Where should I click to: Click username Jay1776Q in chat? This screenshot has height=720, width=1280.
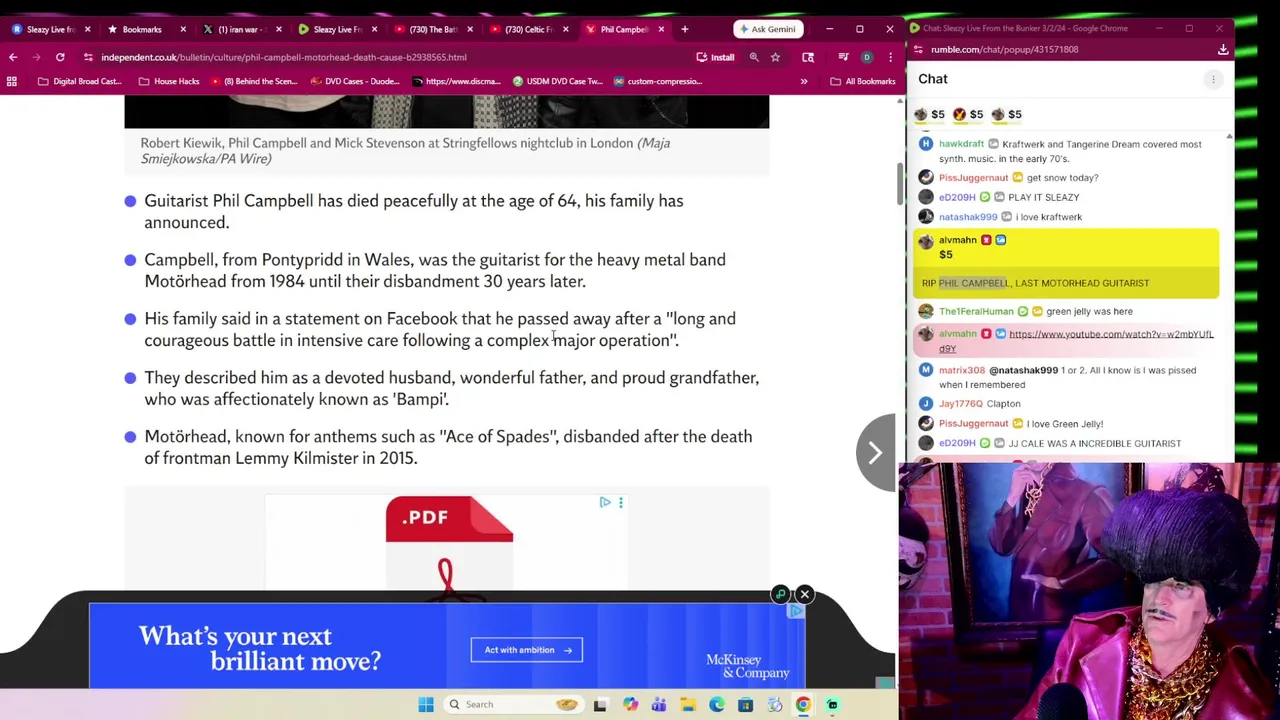coord(960,404)
